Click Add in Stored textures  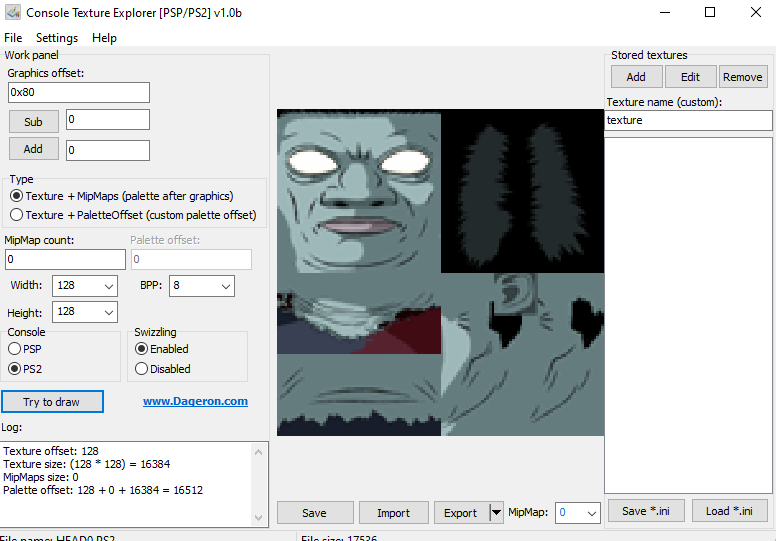point(636,77)
